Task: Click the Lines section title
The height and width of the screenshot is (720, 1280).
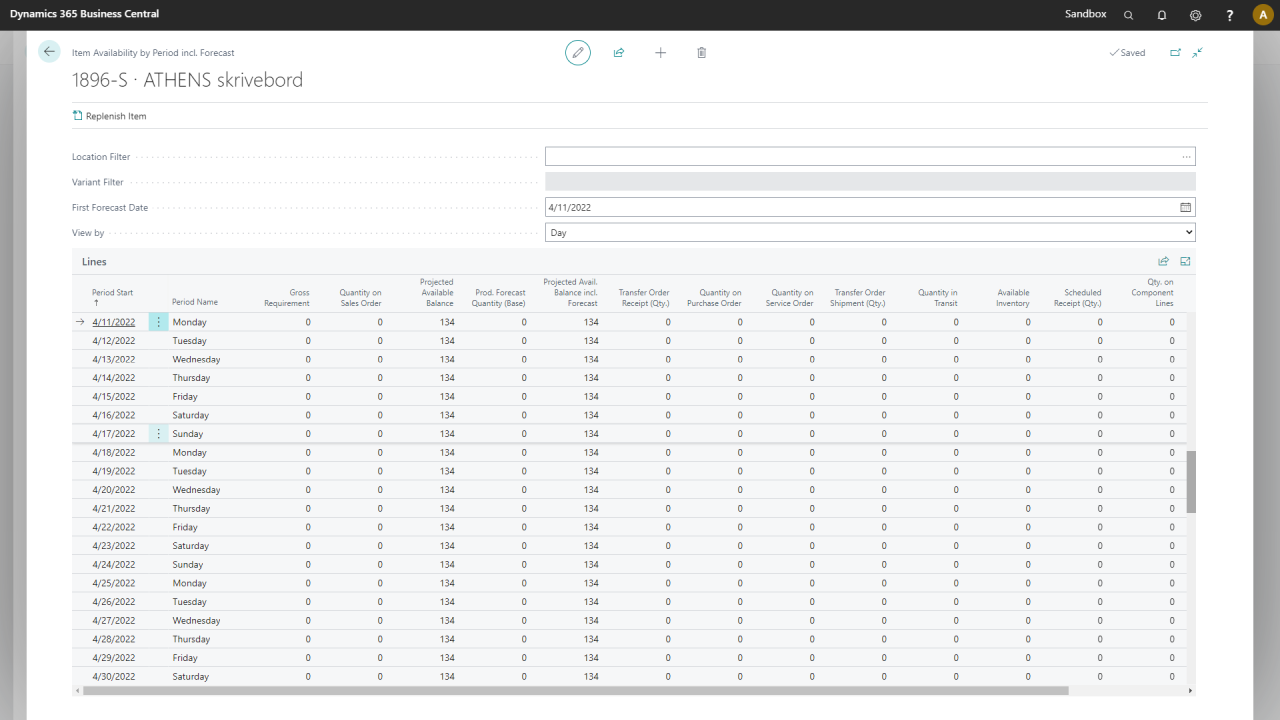Action: pos(94,262)
